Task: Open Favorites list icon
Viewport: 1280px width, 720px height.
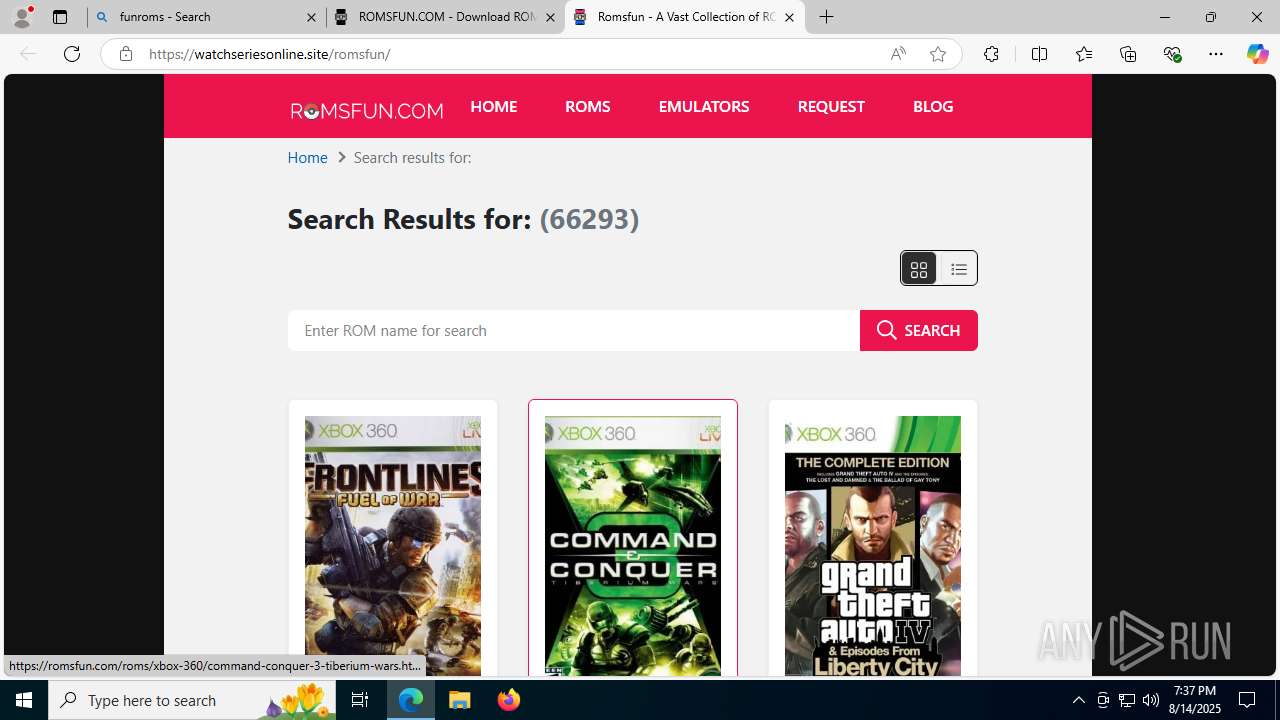Action: (1084, 54)
